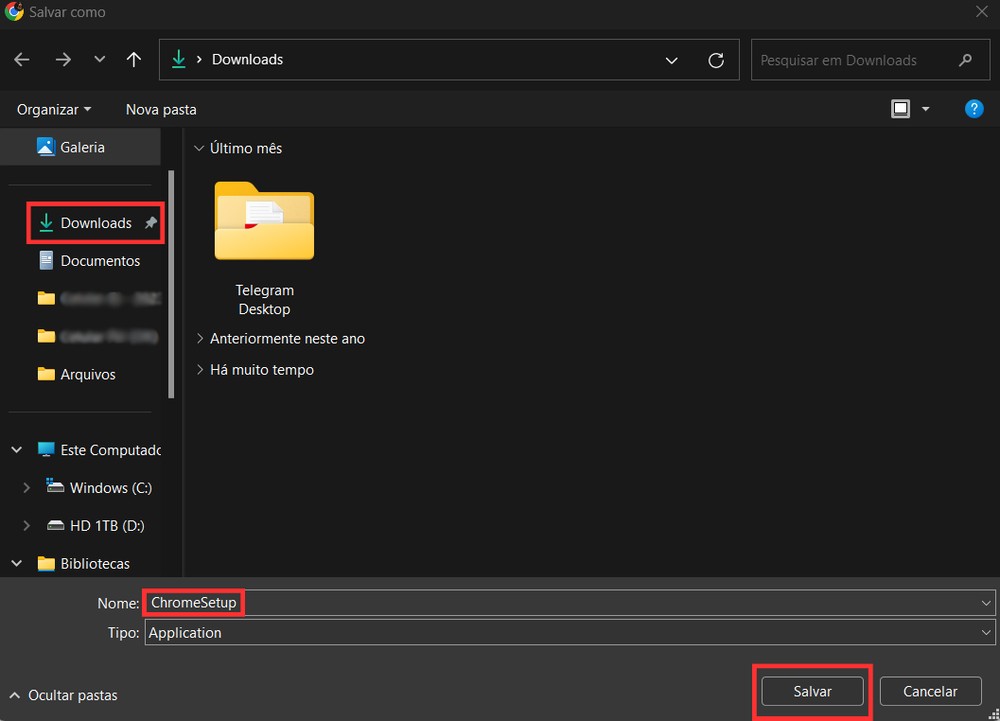Image resolution: width=1000 pixels, height=721 pixels.
Task: Click Ocultar pastas to hide folders
Action: 64,695
